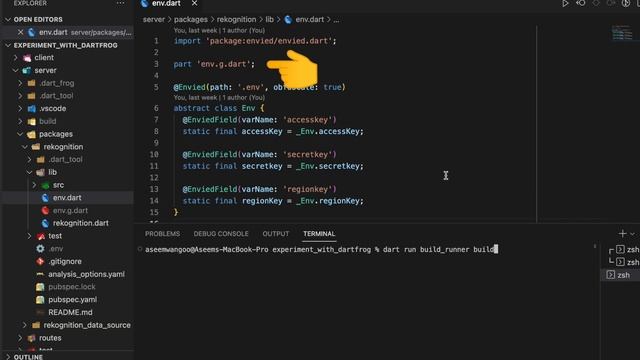
Task: Click the new terminal plus icon
Action: click(x=622, y=233)
